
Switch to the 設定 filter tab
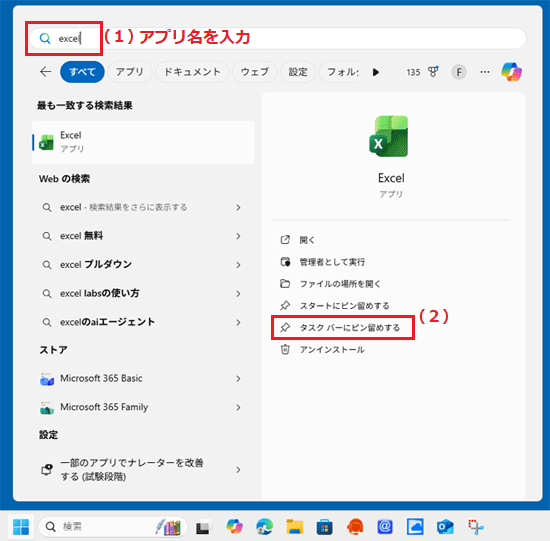tap(298, 72)
